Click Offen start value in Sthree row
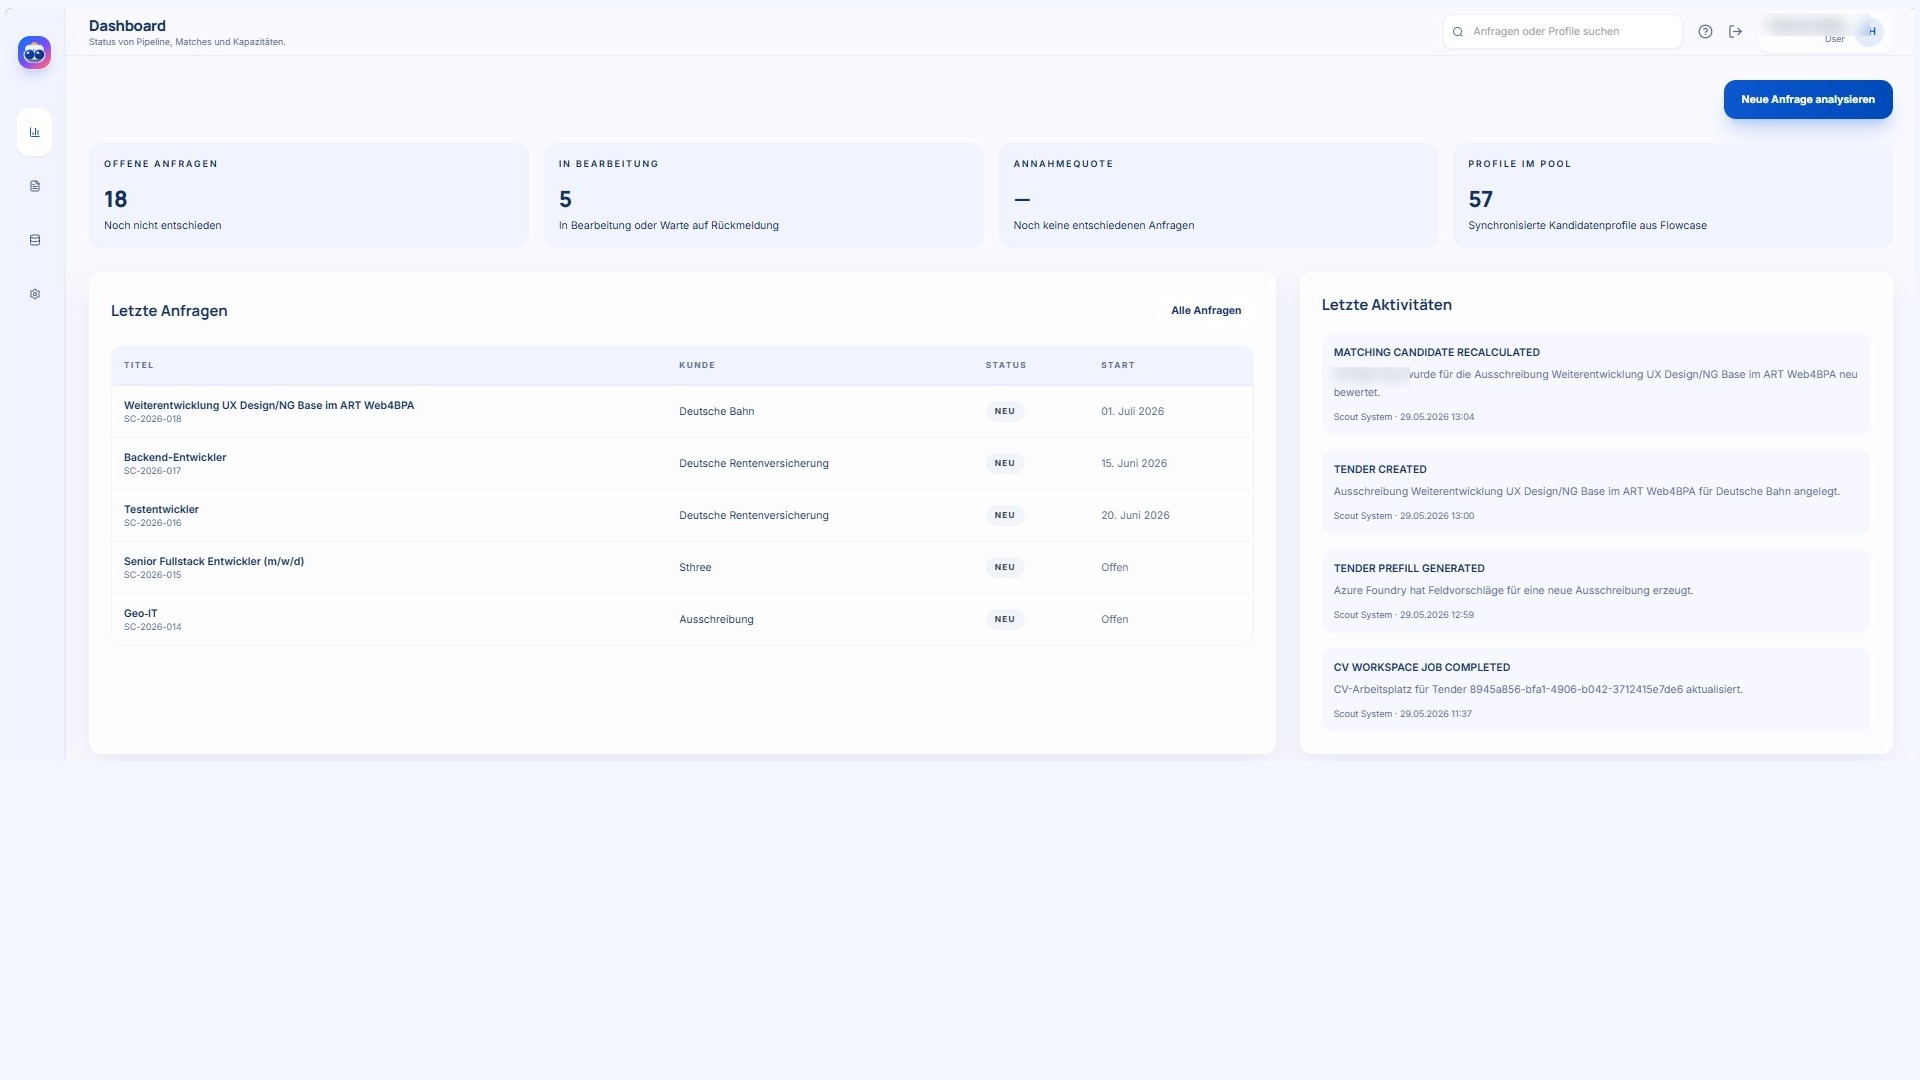Image resolution: width=1920 pixels, height=1080 pixels. (x=1114, y=568)
